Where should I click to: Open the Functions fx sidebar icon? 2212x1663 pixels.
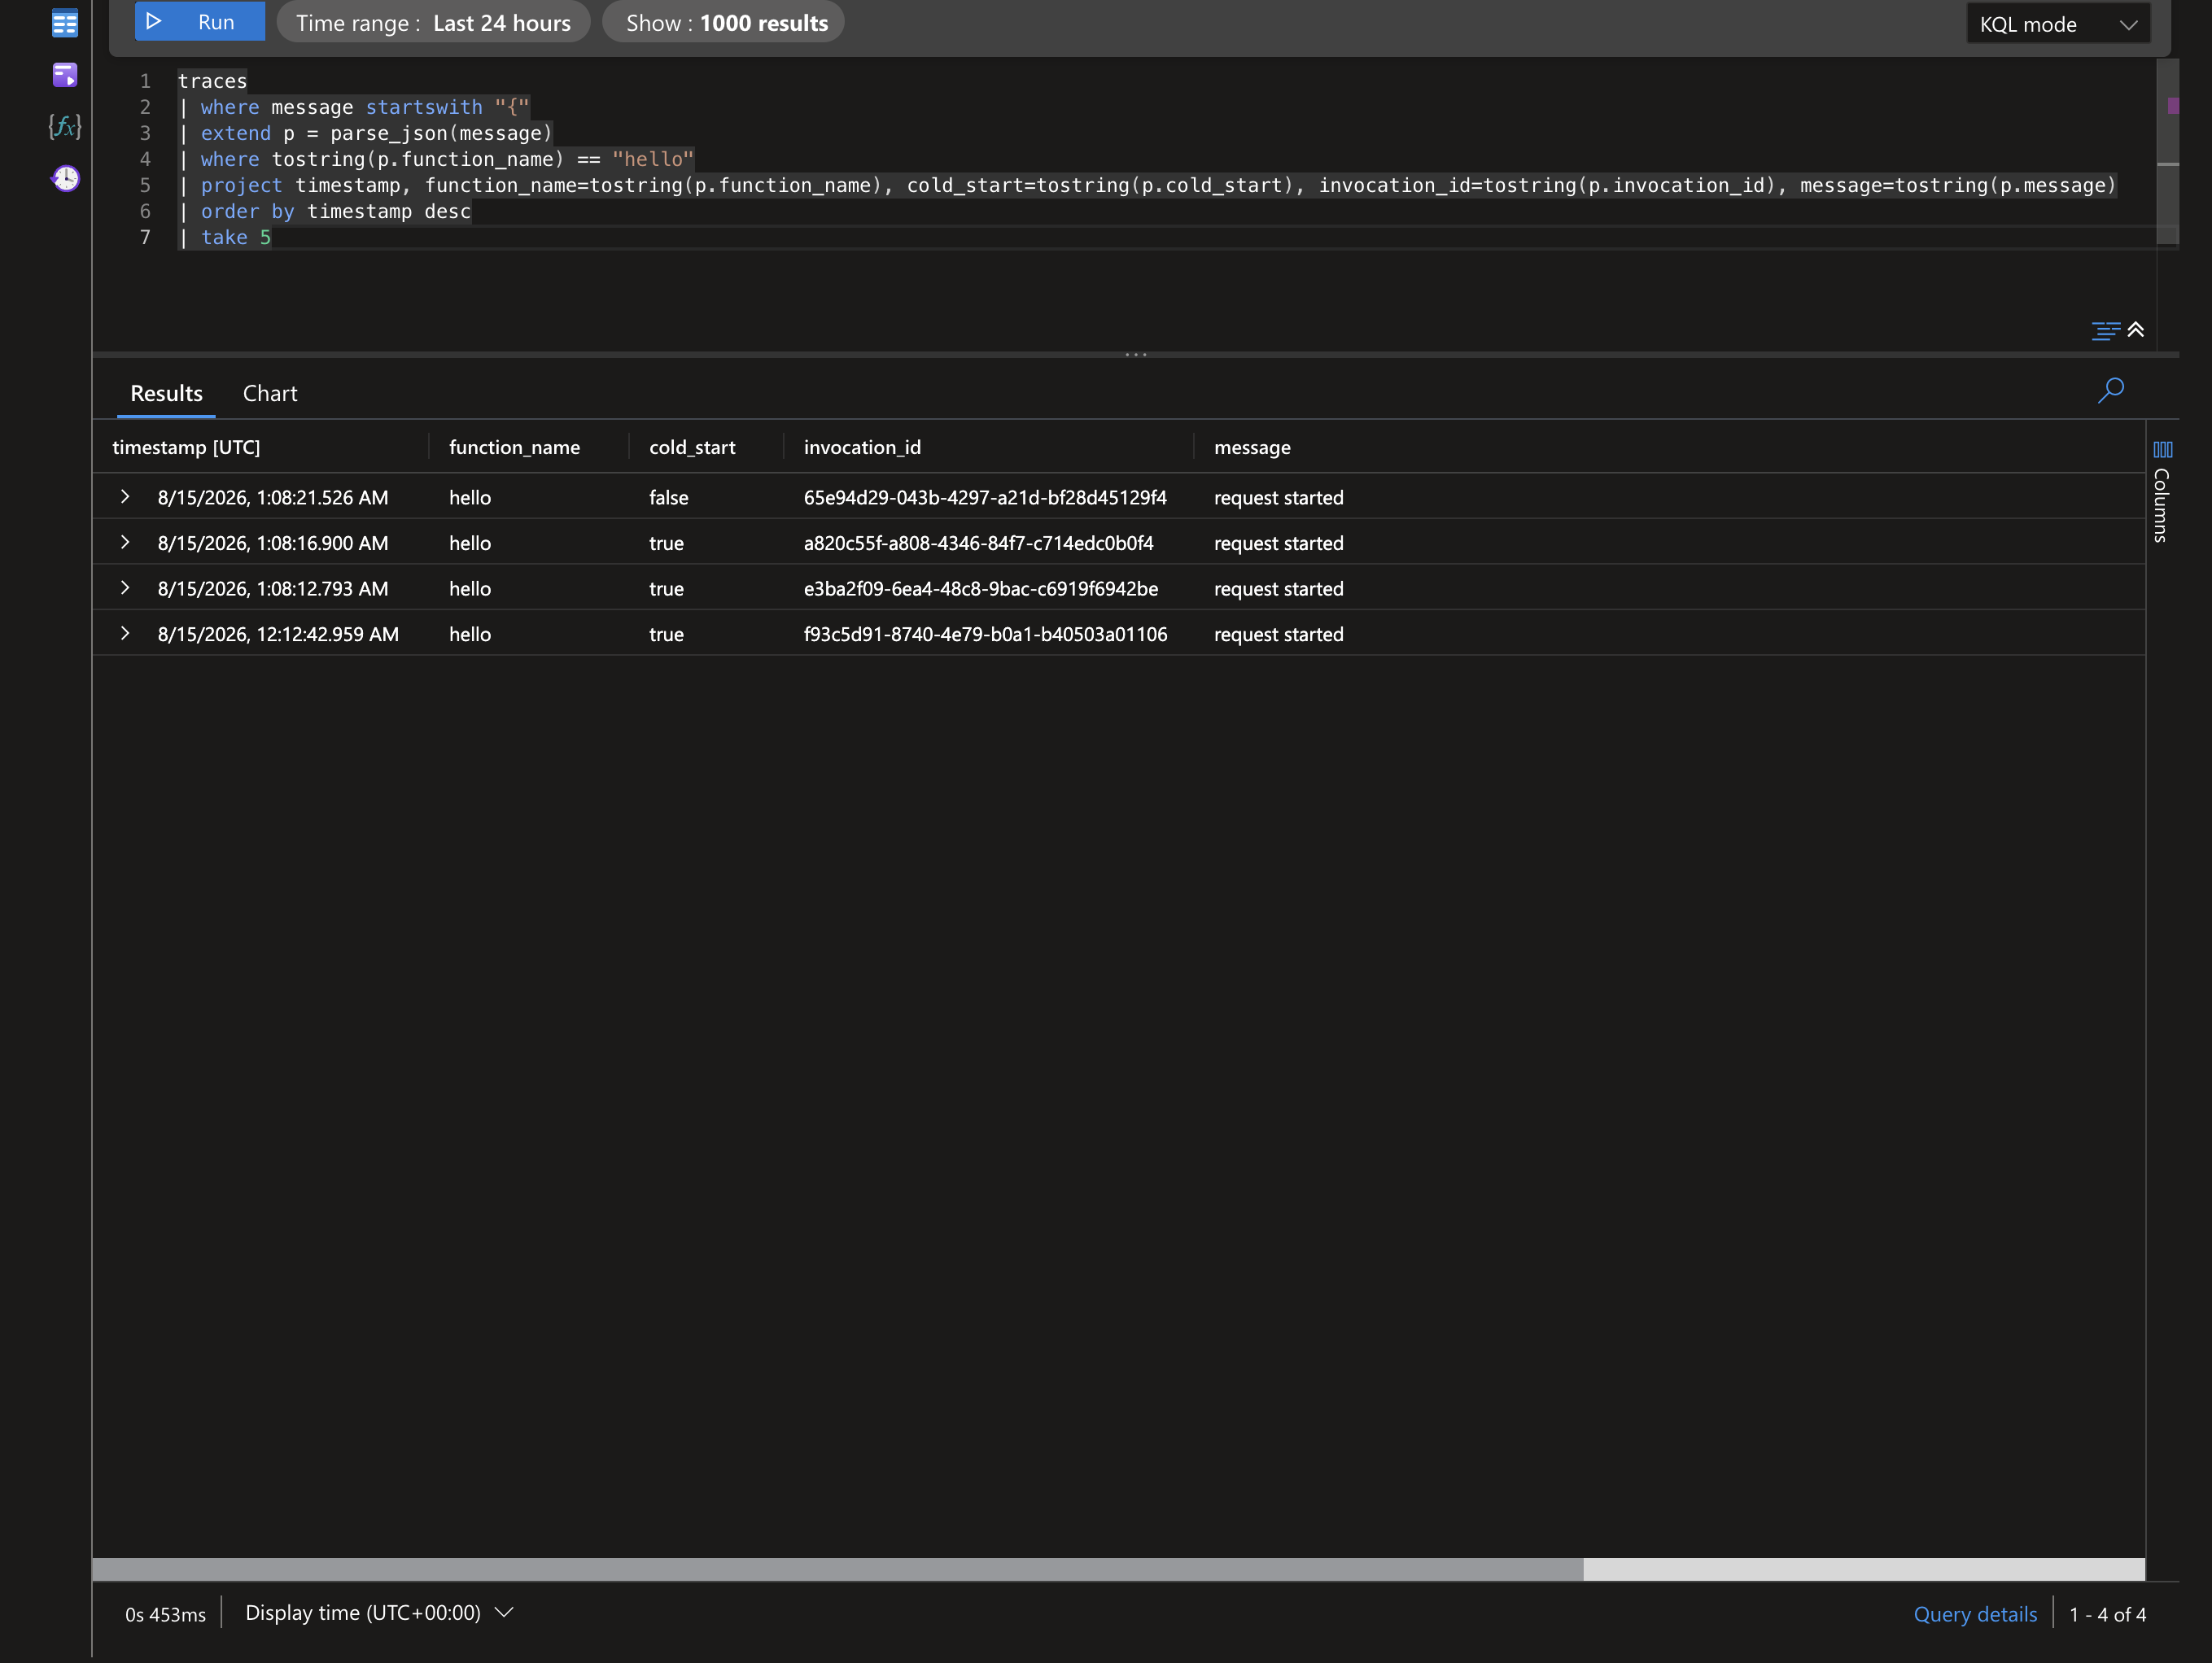coord(65,126)
